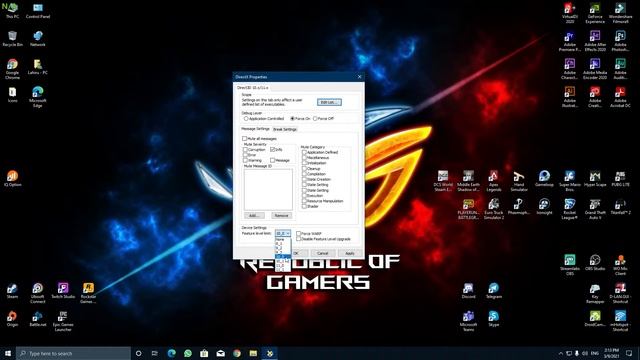Click the Apply button
This screenshot has width=640, height=360.
(x=350, y=253)
